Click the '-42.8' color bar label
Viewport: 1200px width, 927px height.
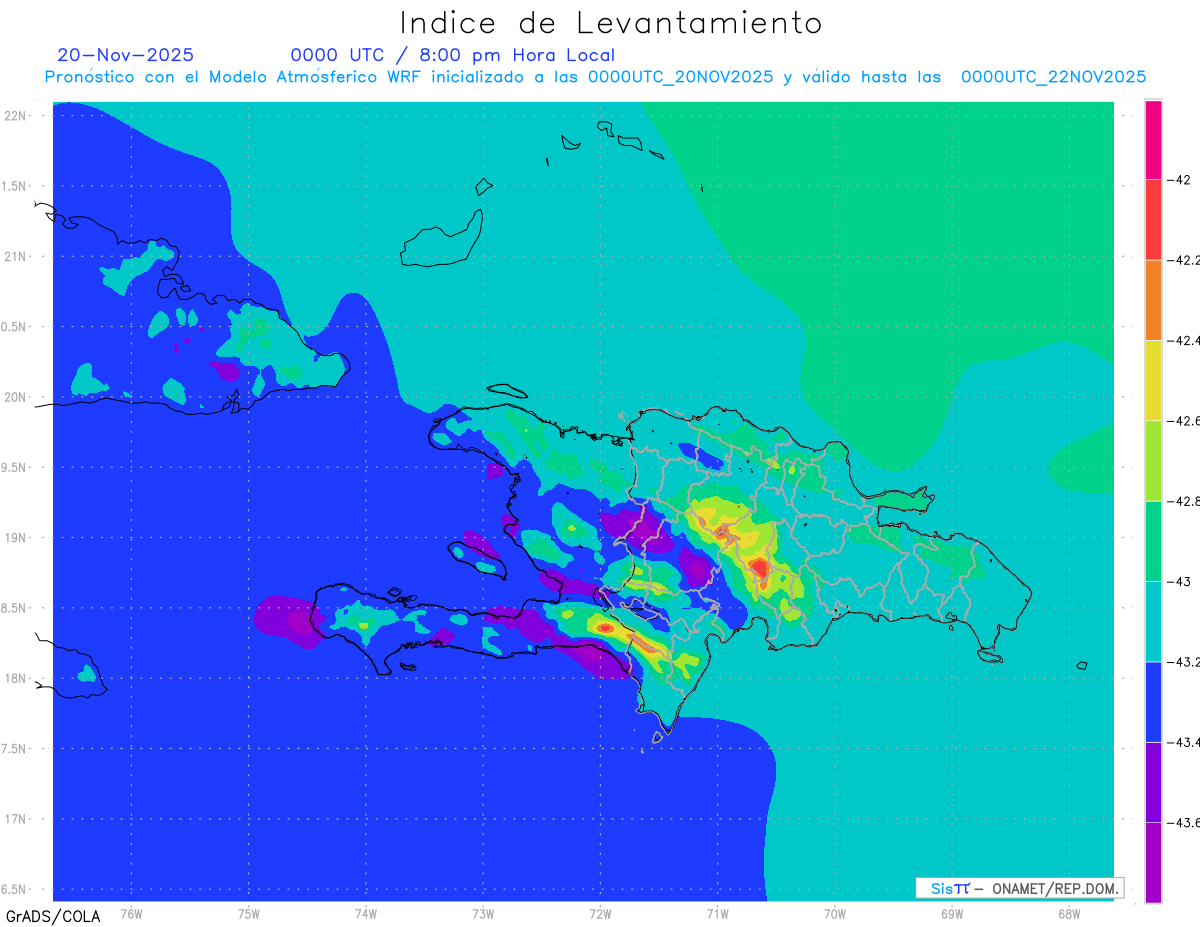pyautogui.click(x=1185, y=500)
